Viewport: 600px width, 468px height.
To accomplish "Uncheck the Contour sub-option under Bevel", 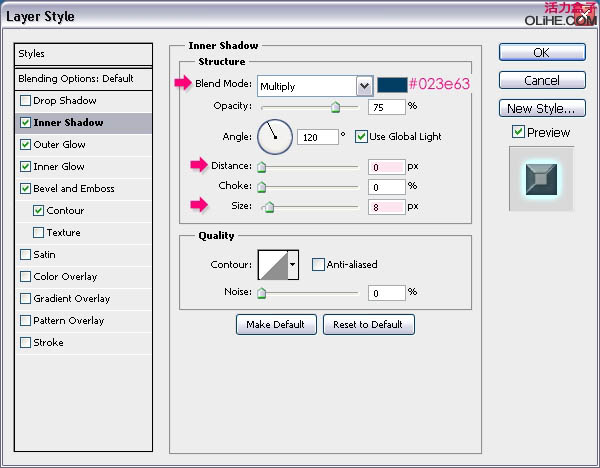I will (38, 210).
